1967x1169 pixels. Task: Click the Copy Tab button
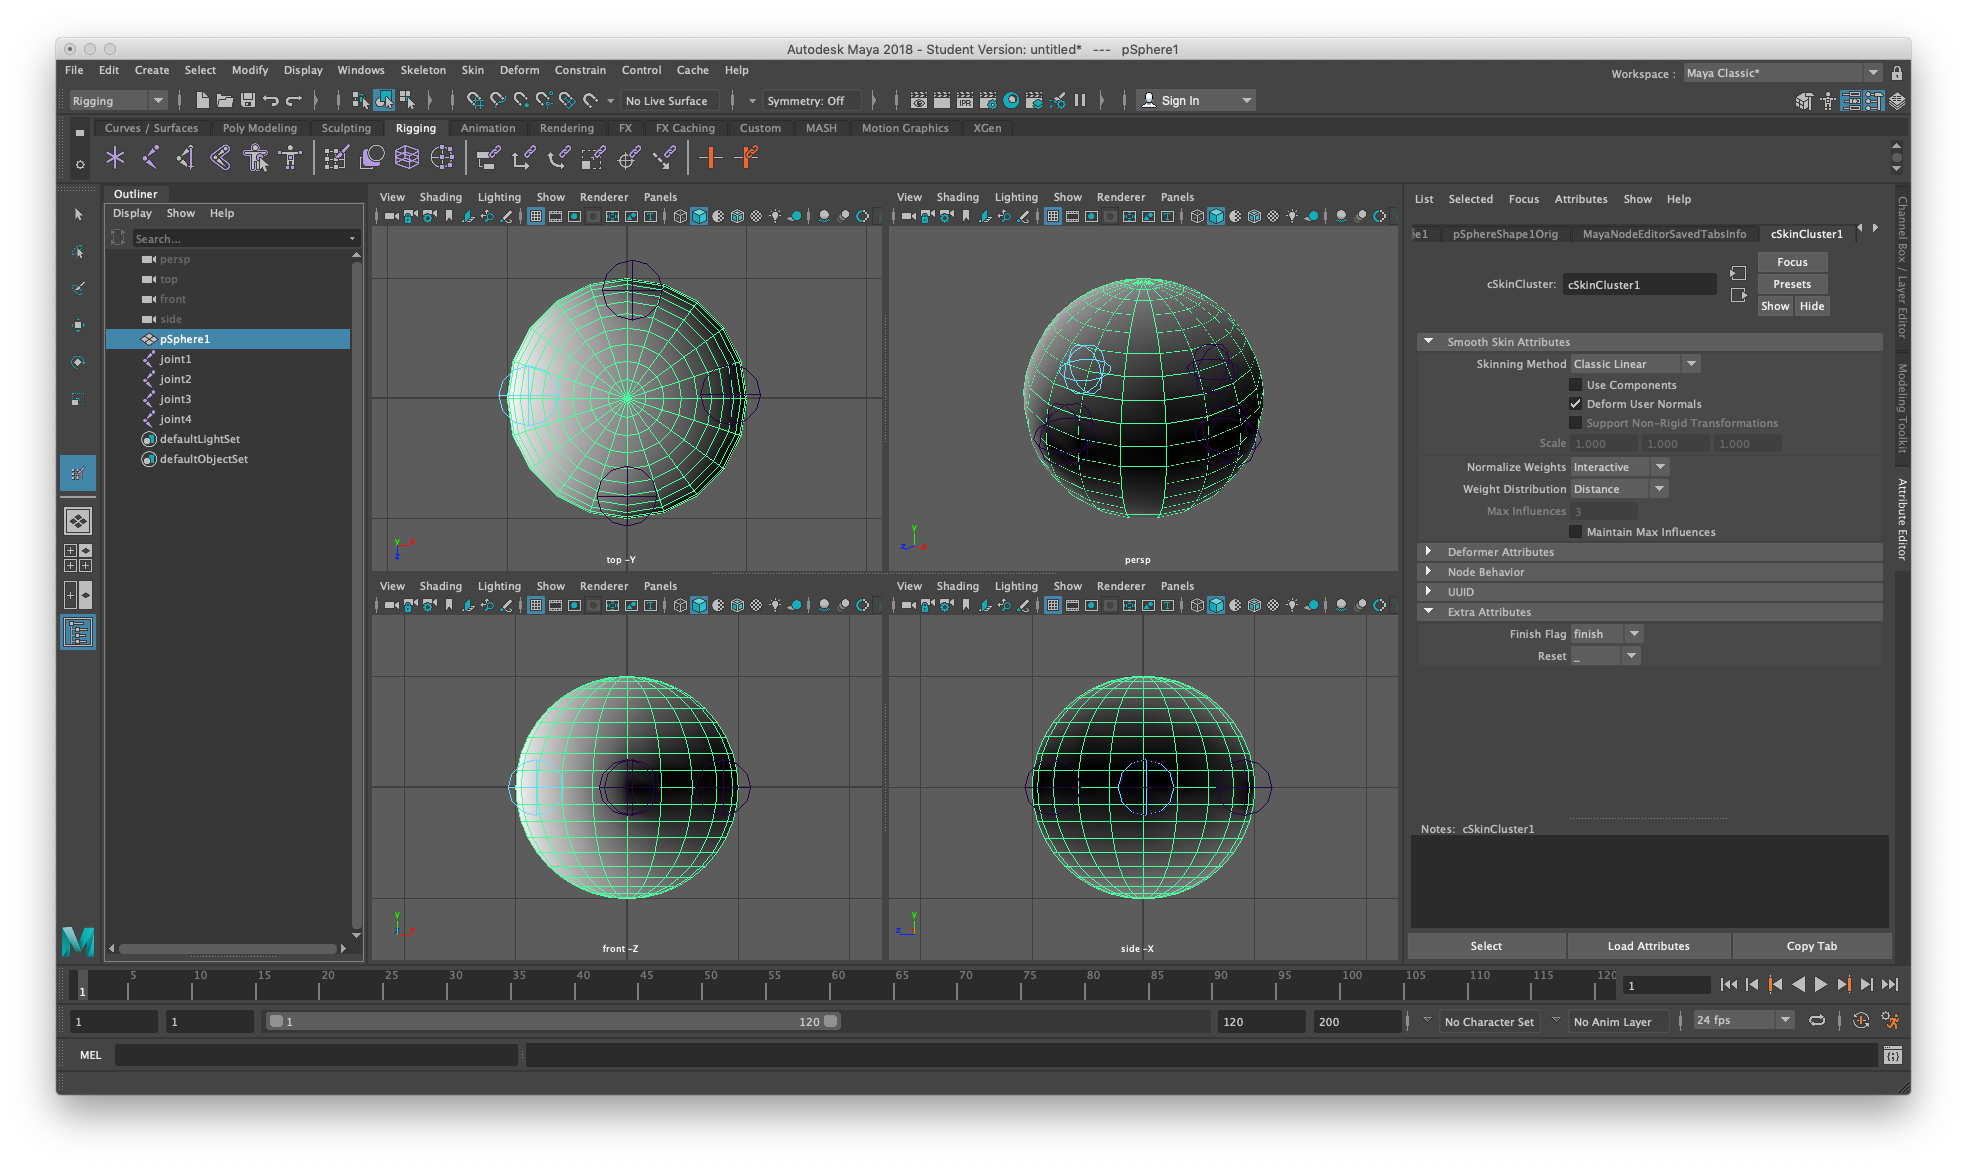coord(1811,946)
